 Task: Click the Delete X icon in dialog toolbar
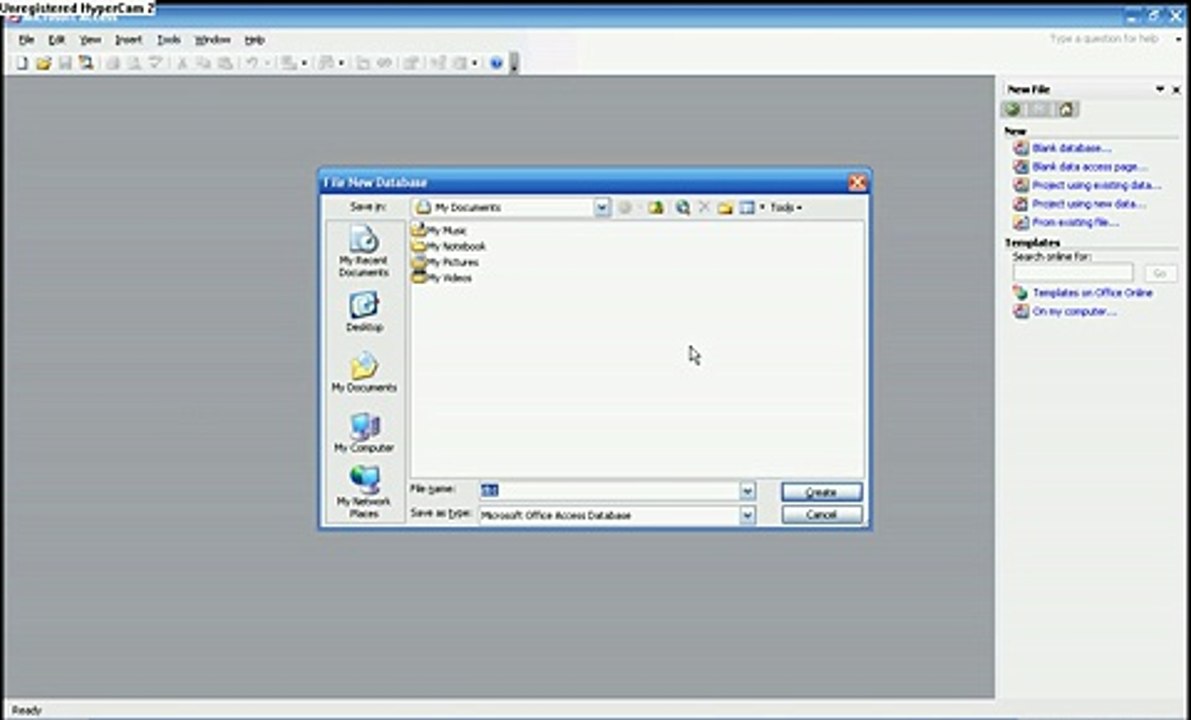point(704,207)
